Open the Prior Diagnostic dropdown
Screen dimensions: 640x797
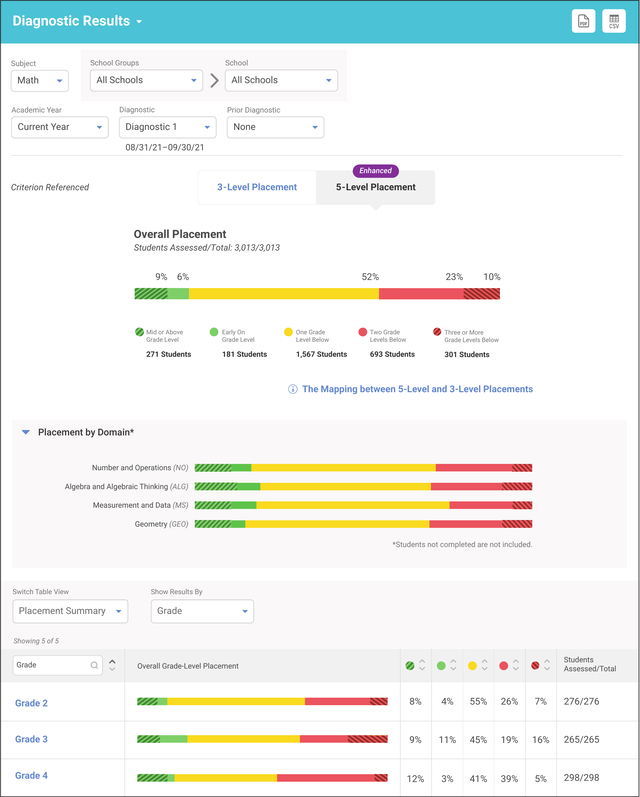(276, 127)
